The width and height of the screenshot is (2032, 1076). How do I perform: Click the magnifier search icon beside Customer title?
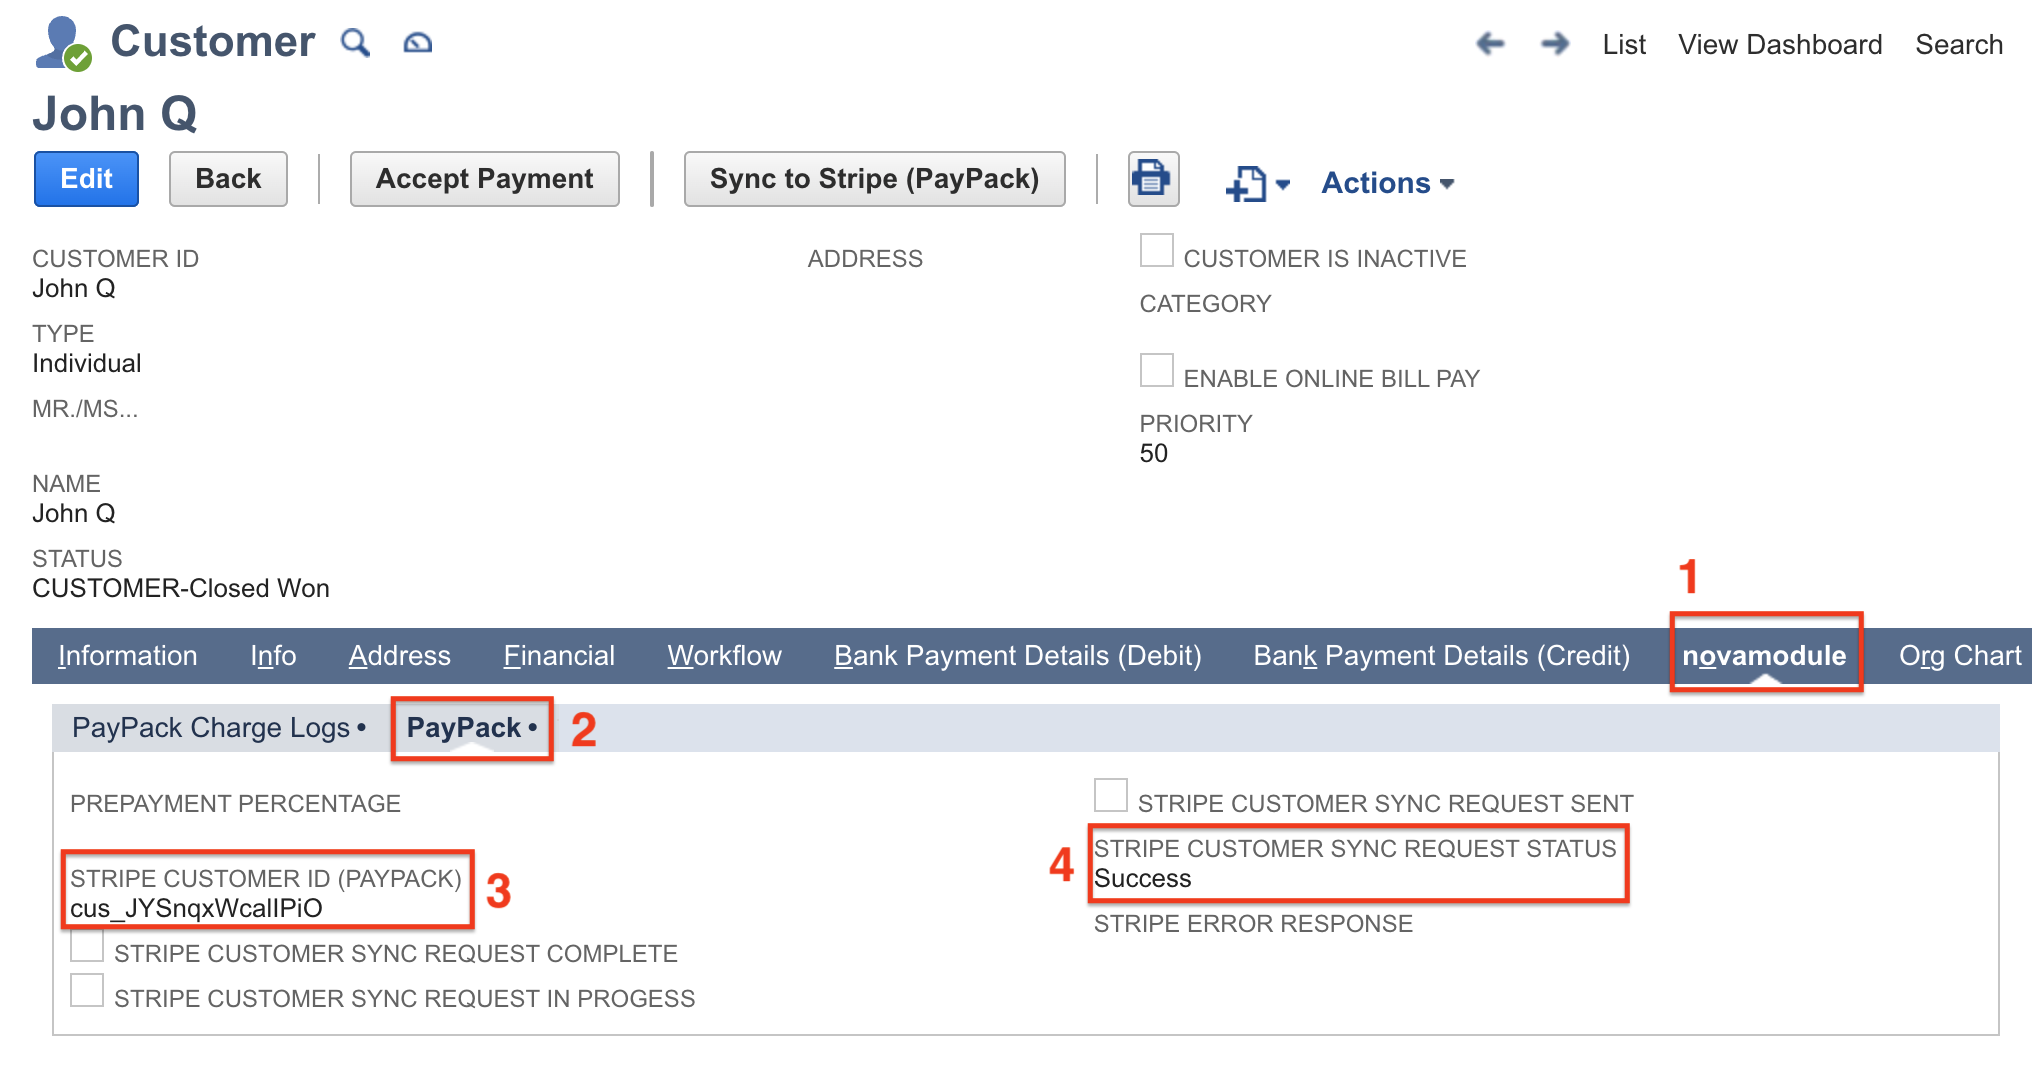pos(355,43)
